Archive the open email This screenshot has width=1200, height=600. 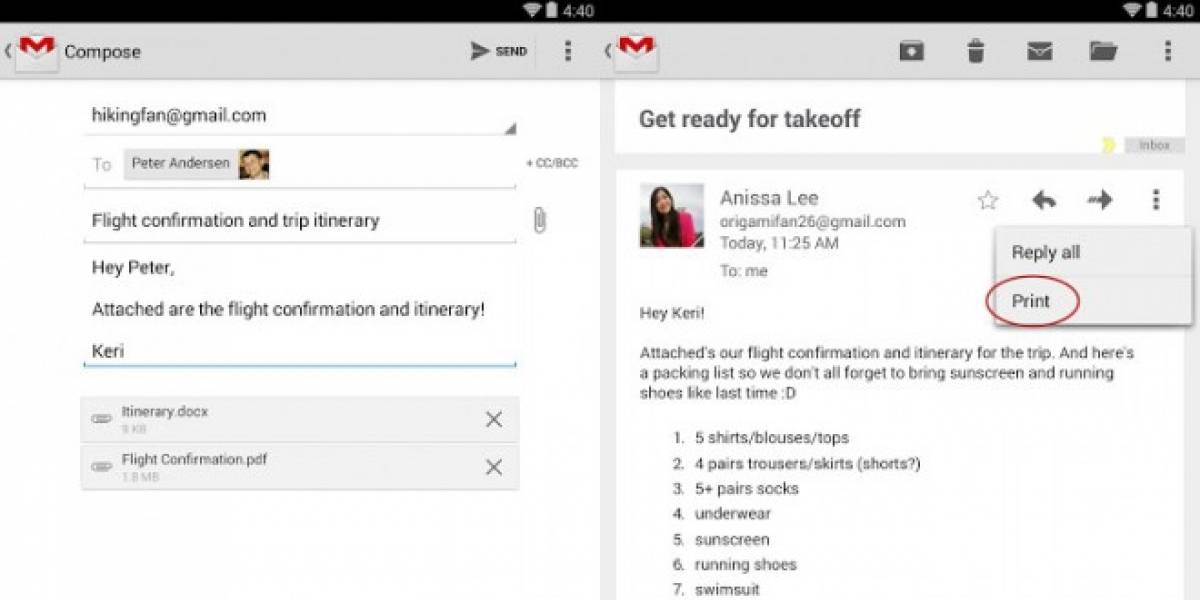tap(911, 51)
